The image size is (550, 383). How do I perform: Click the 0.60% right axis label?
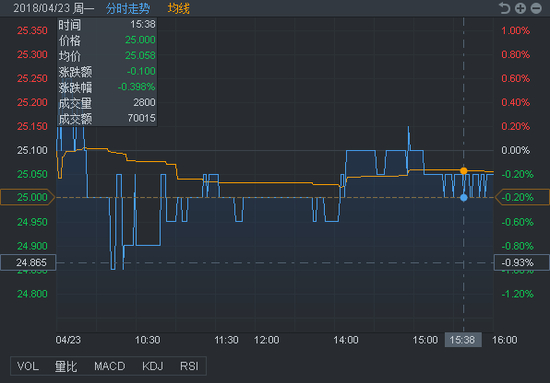516,78
